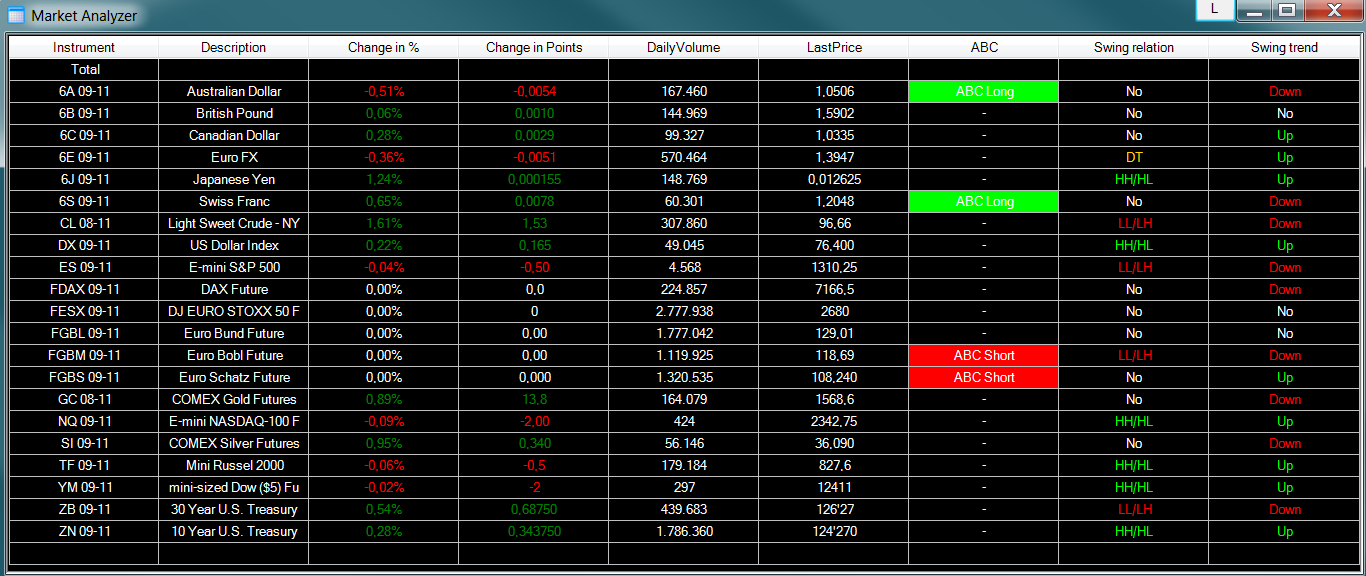Click the 2342,75 last price cell
Screen dimensions: 1366x576
834,421
